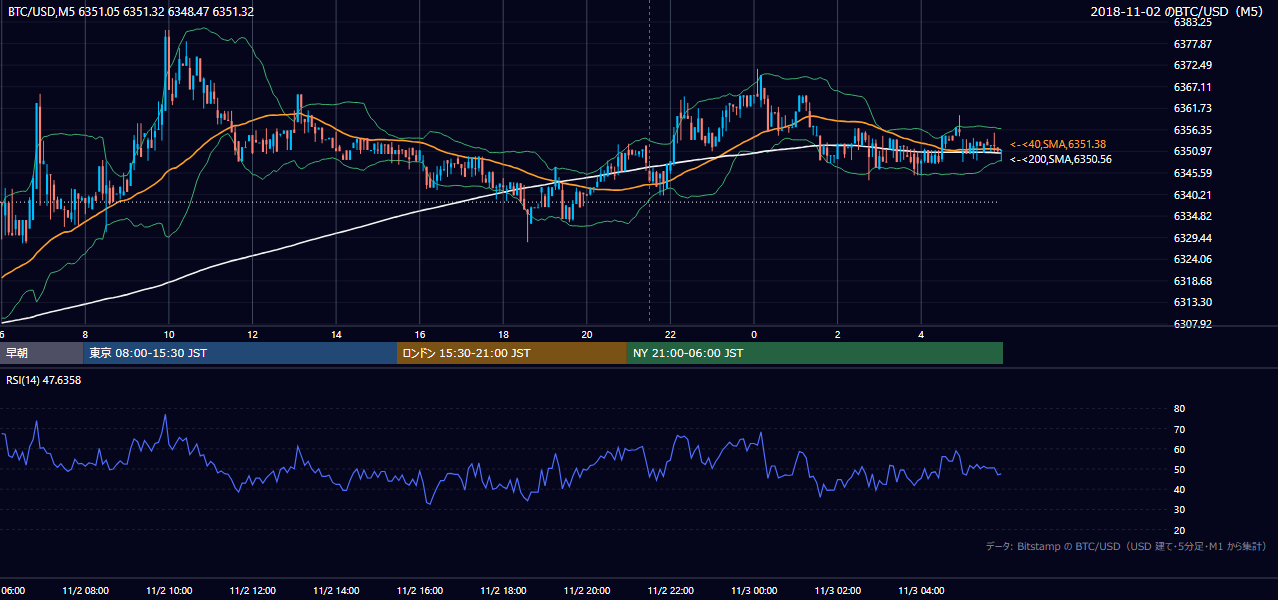This screenshot has height=600, width=1278.
Task: Click hour tick 8 under the price chart
Action: tap(85, 335)
